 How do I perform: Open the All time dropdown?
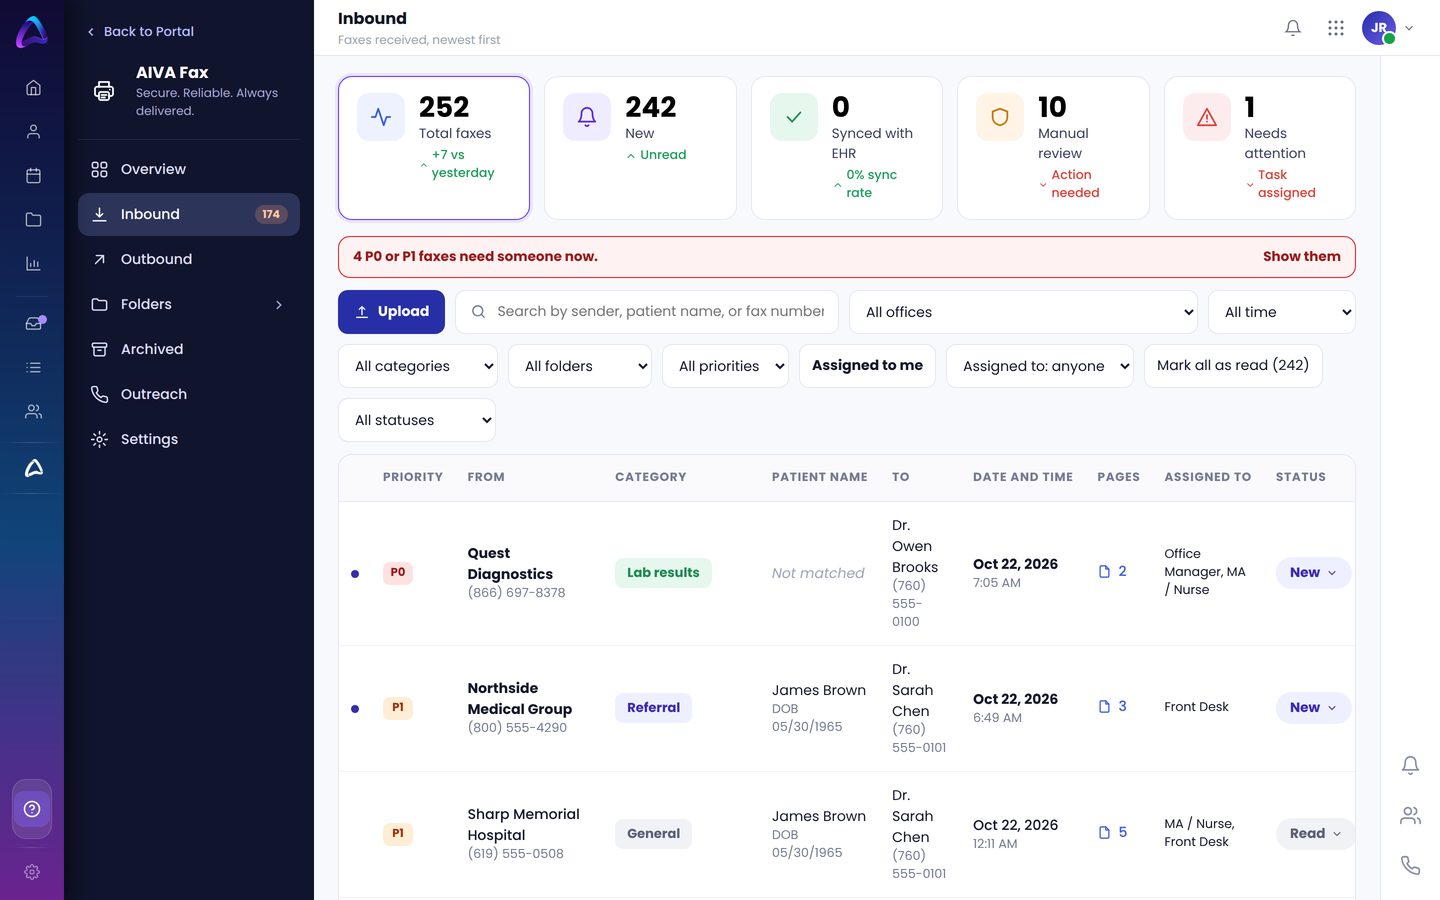[x=1282, y=312]
